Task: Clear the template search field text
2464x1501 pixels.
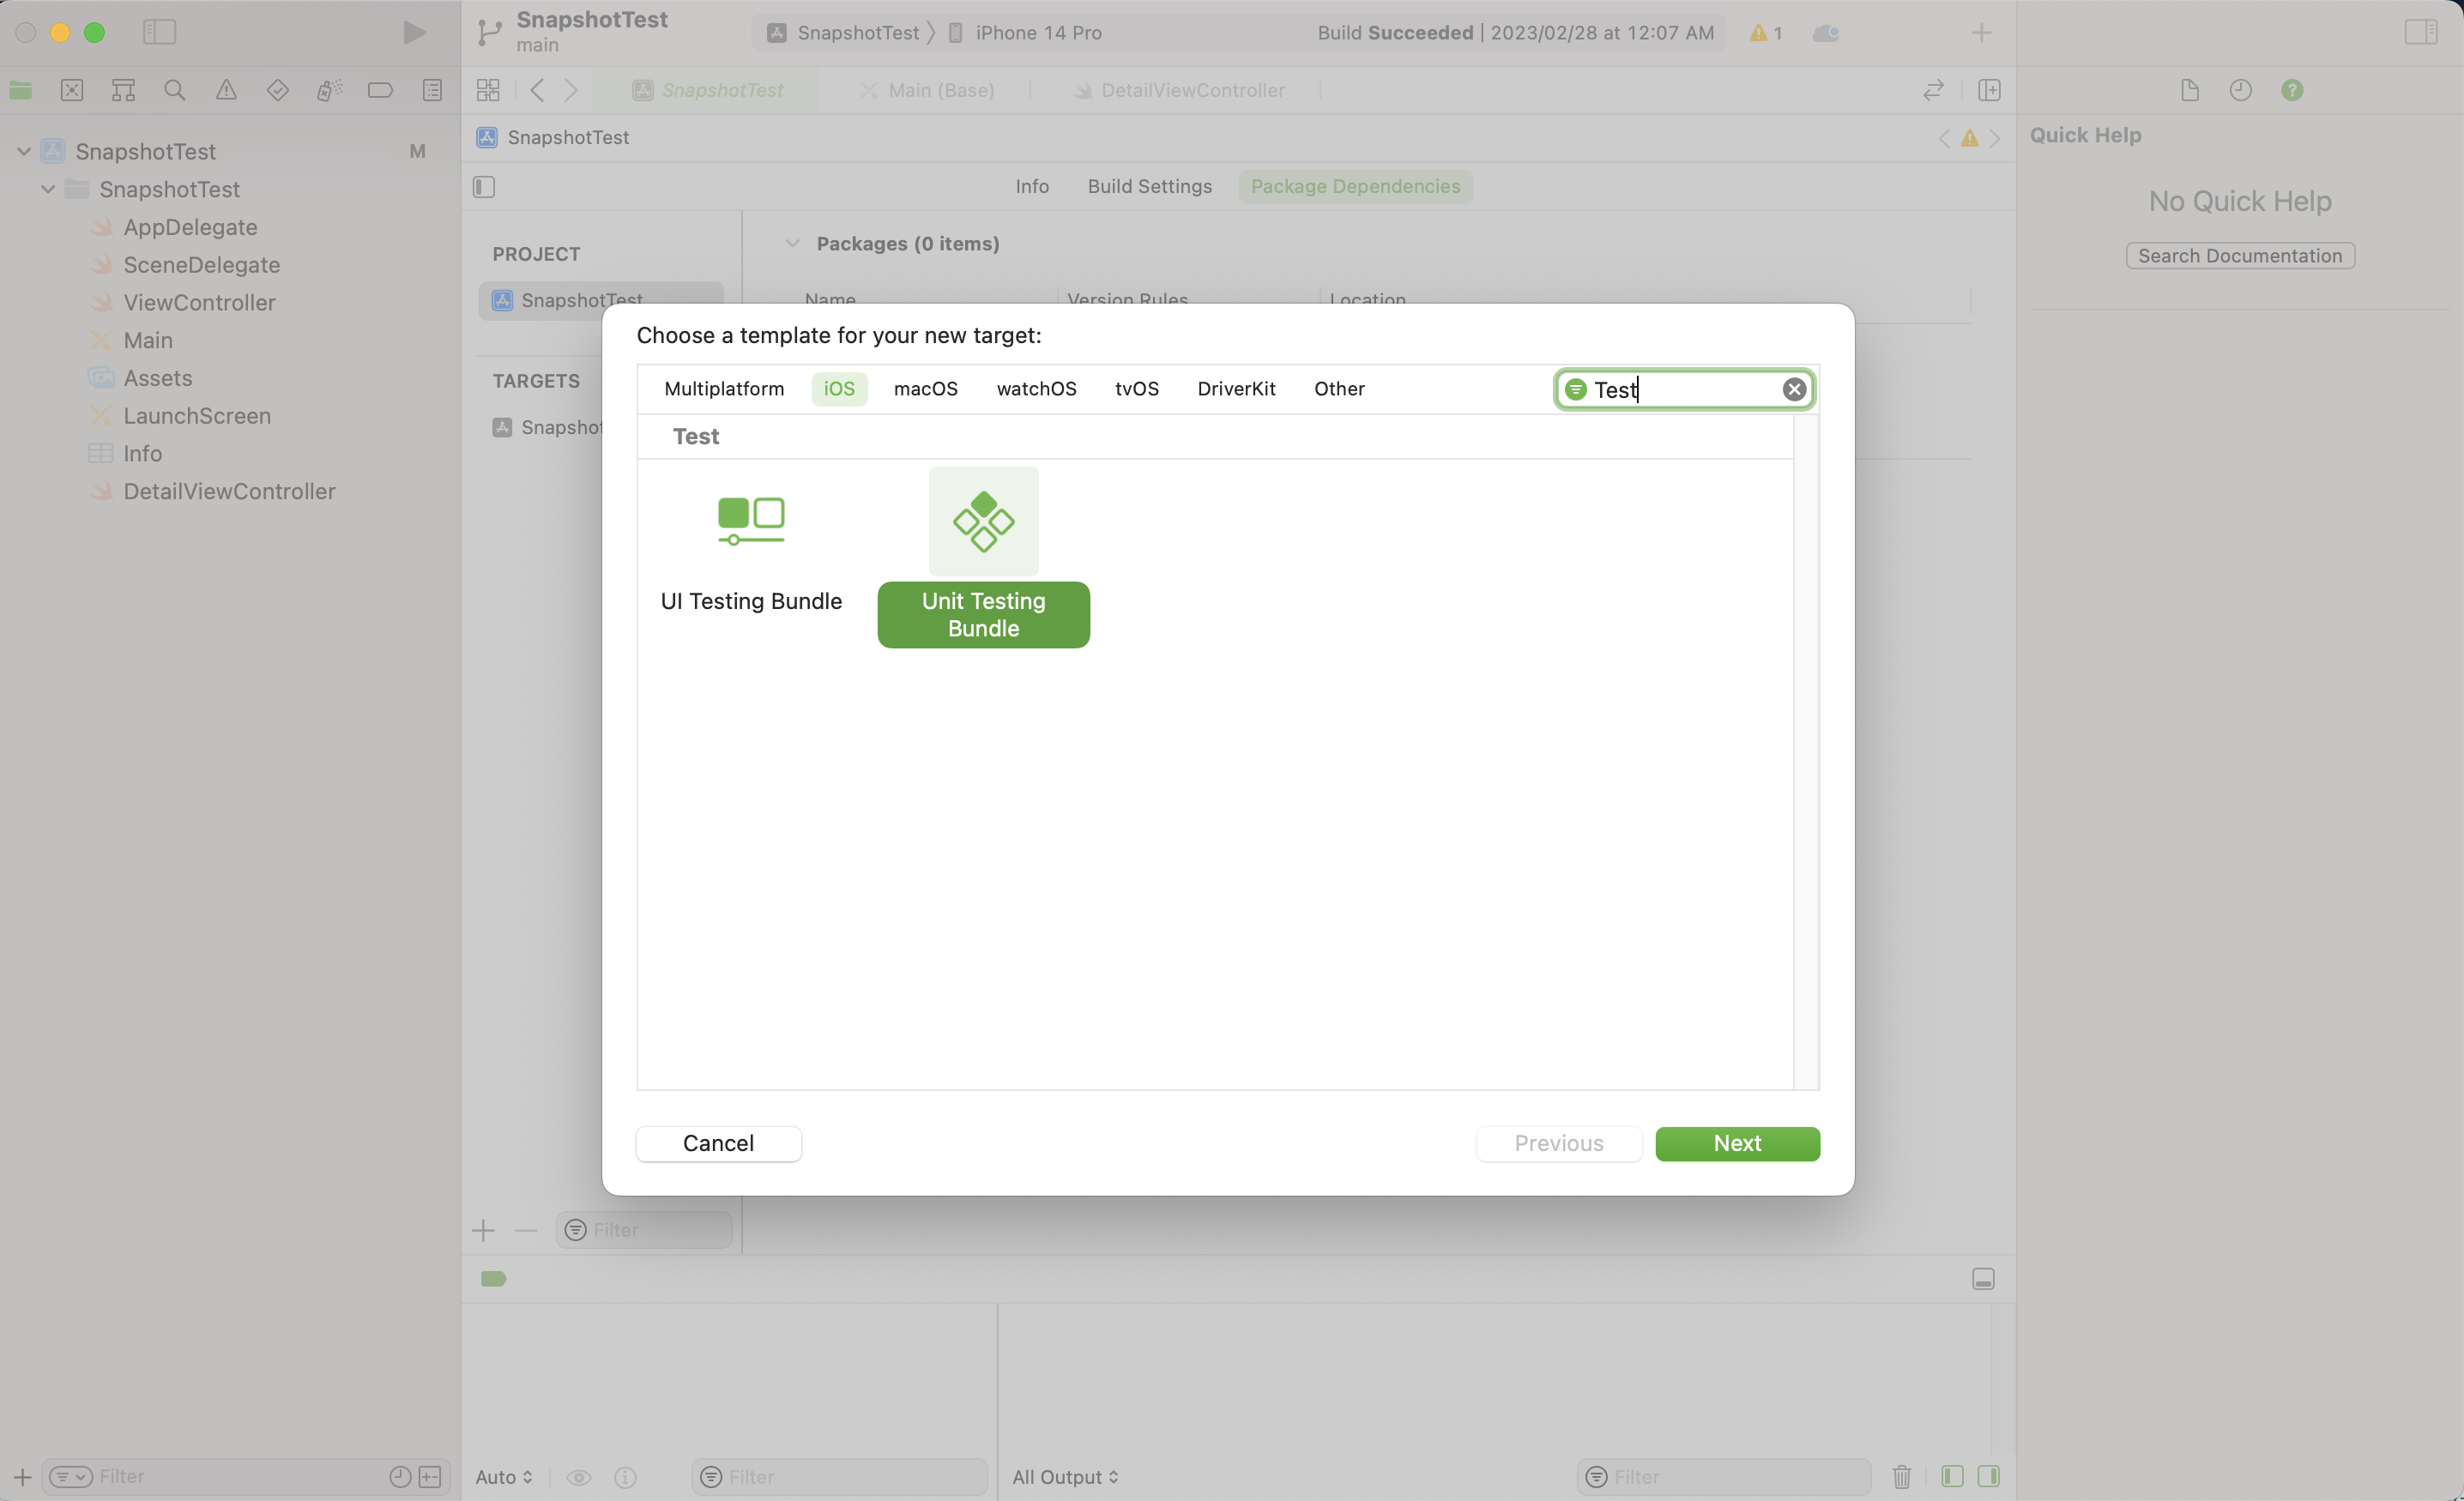Action: 1794,389
